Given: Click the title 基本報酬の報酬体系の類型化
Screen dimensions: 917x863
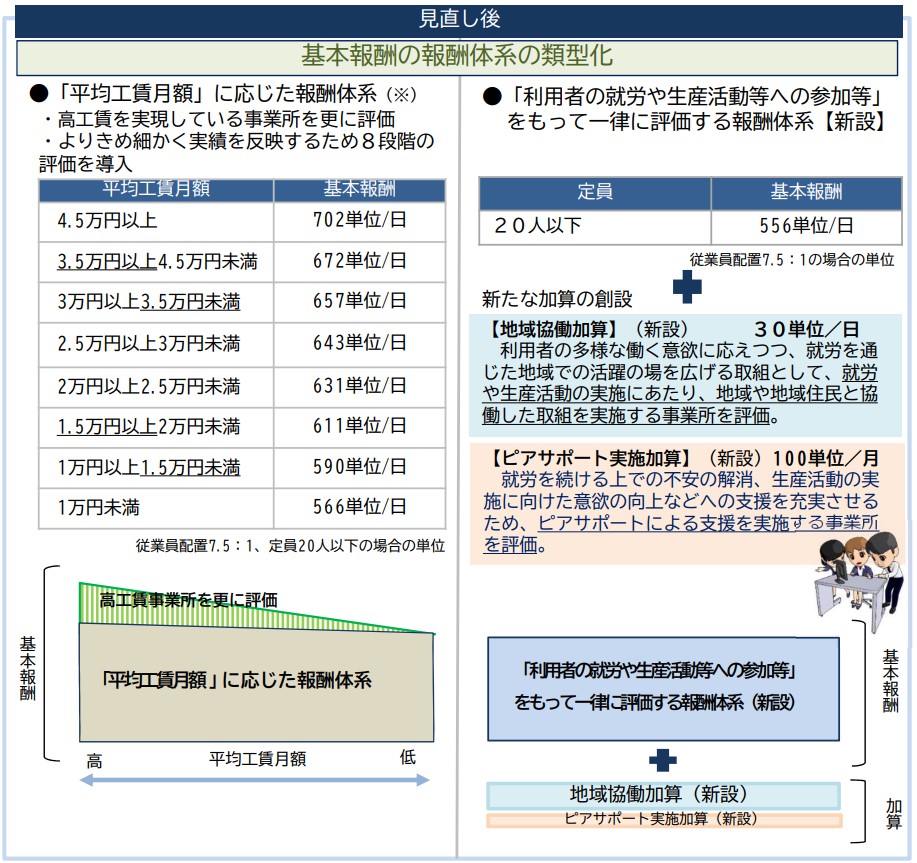Looking at the screenshot, I should click(x=457, y=57).
